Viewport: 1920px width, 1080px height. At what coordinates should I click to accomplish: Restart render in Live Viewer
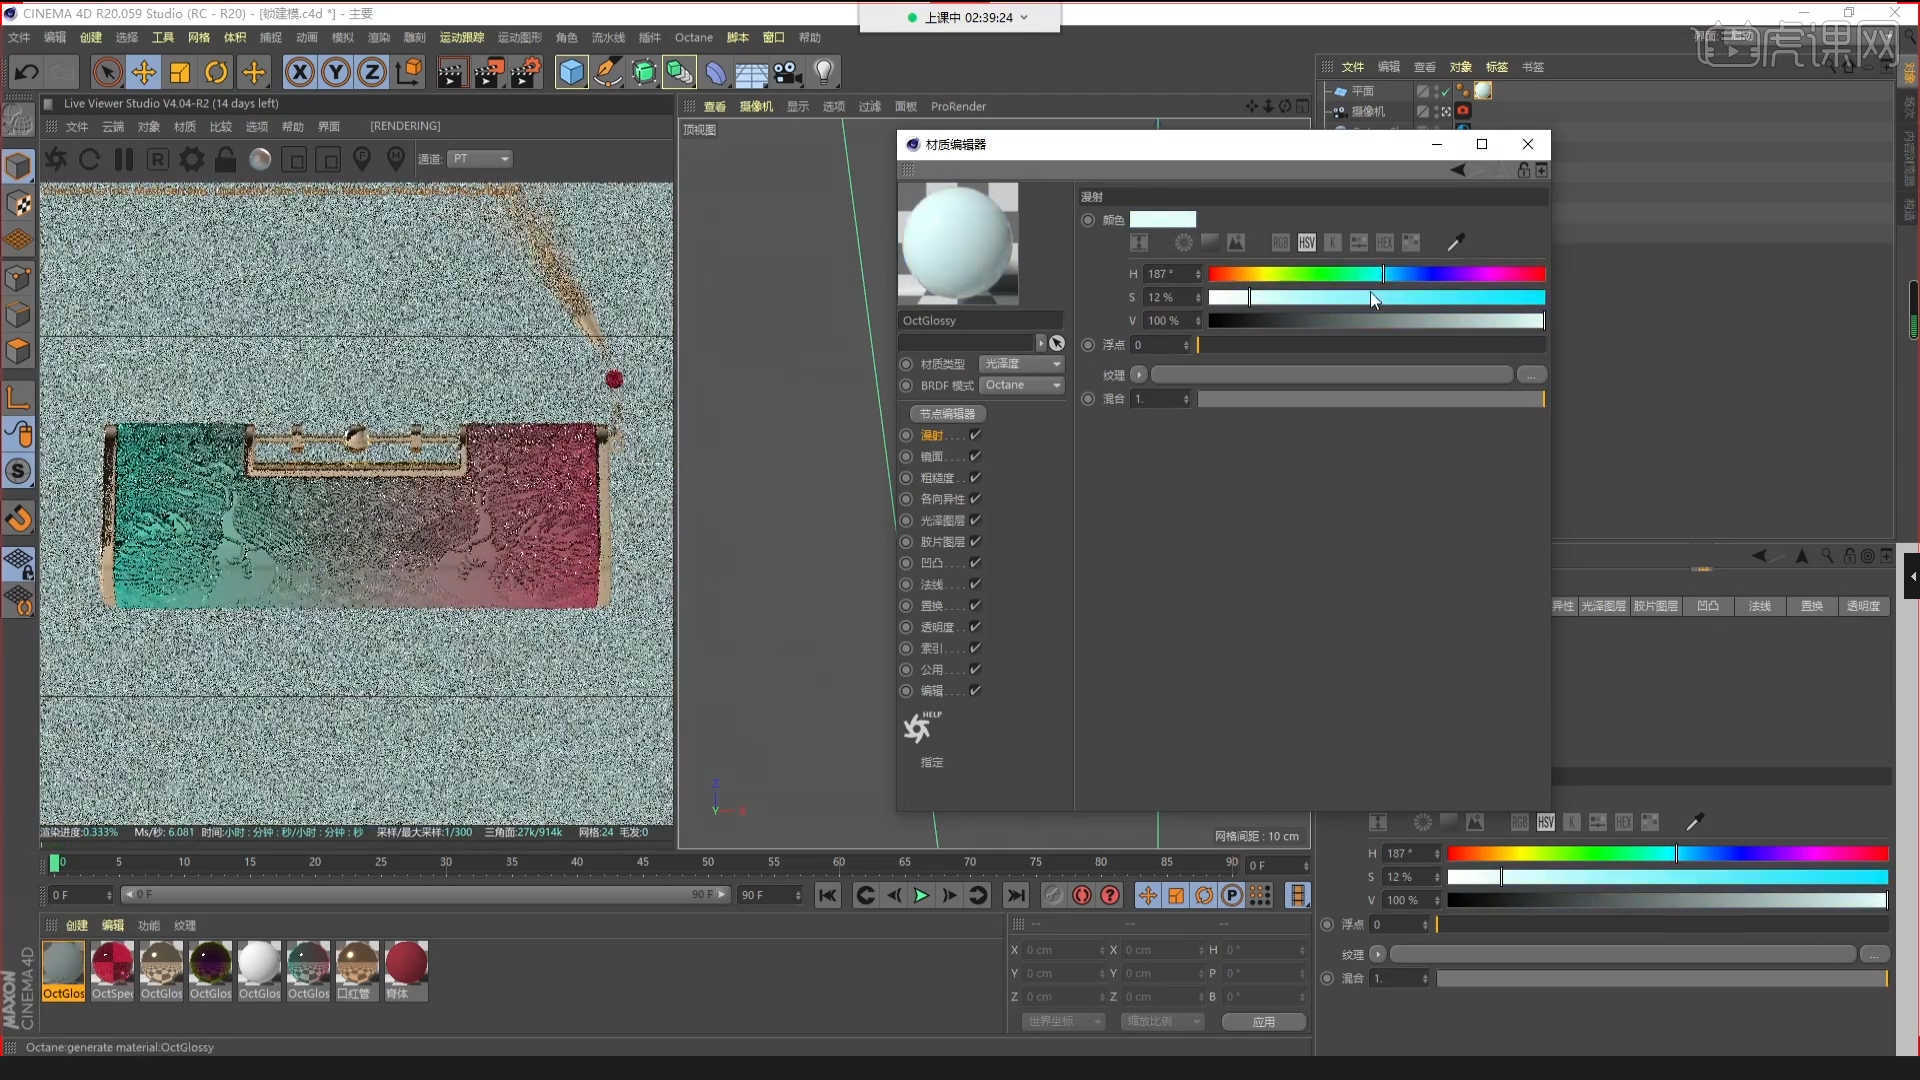coord(89,159)
